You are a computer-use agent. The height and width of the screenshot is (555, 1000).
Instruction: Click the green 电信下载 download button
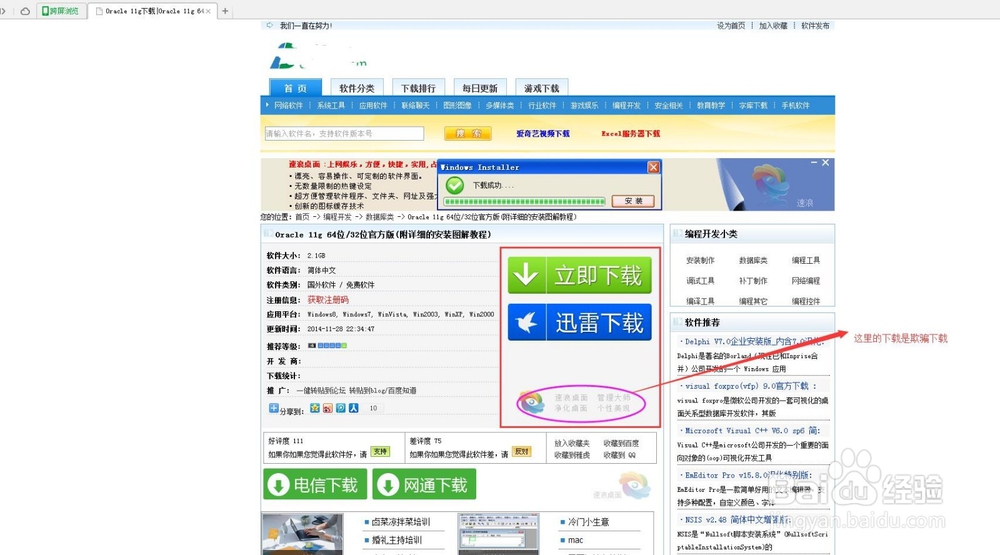315,485
